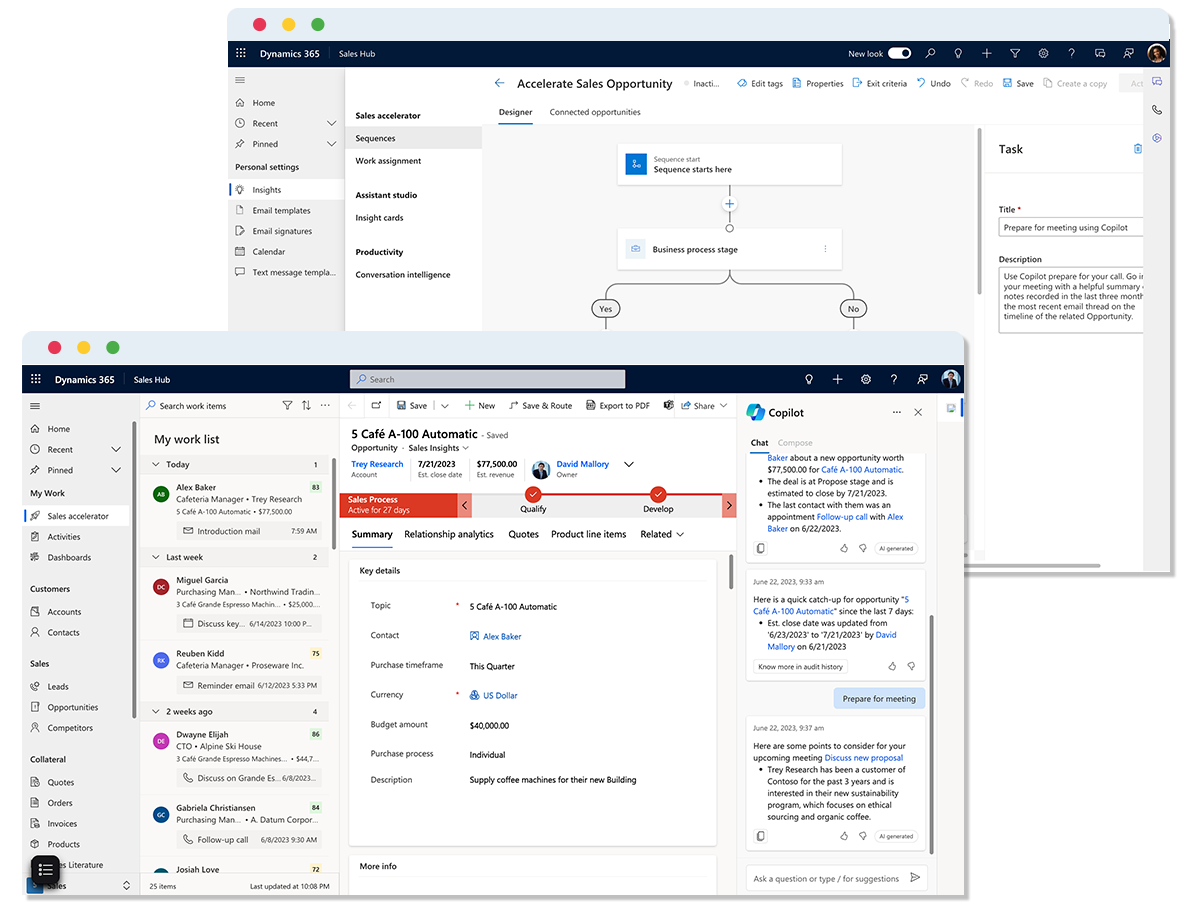Select the Qualify stage on process bar
This screenshot has width=1200, height=914.
tap(533, 495)
